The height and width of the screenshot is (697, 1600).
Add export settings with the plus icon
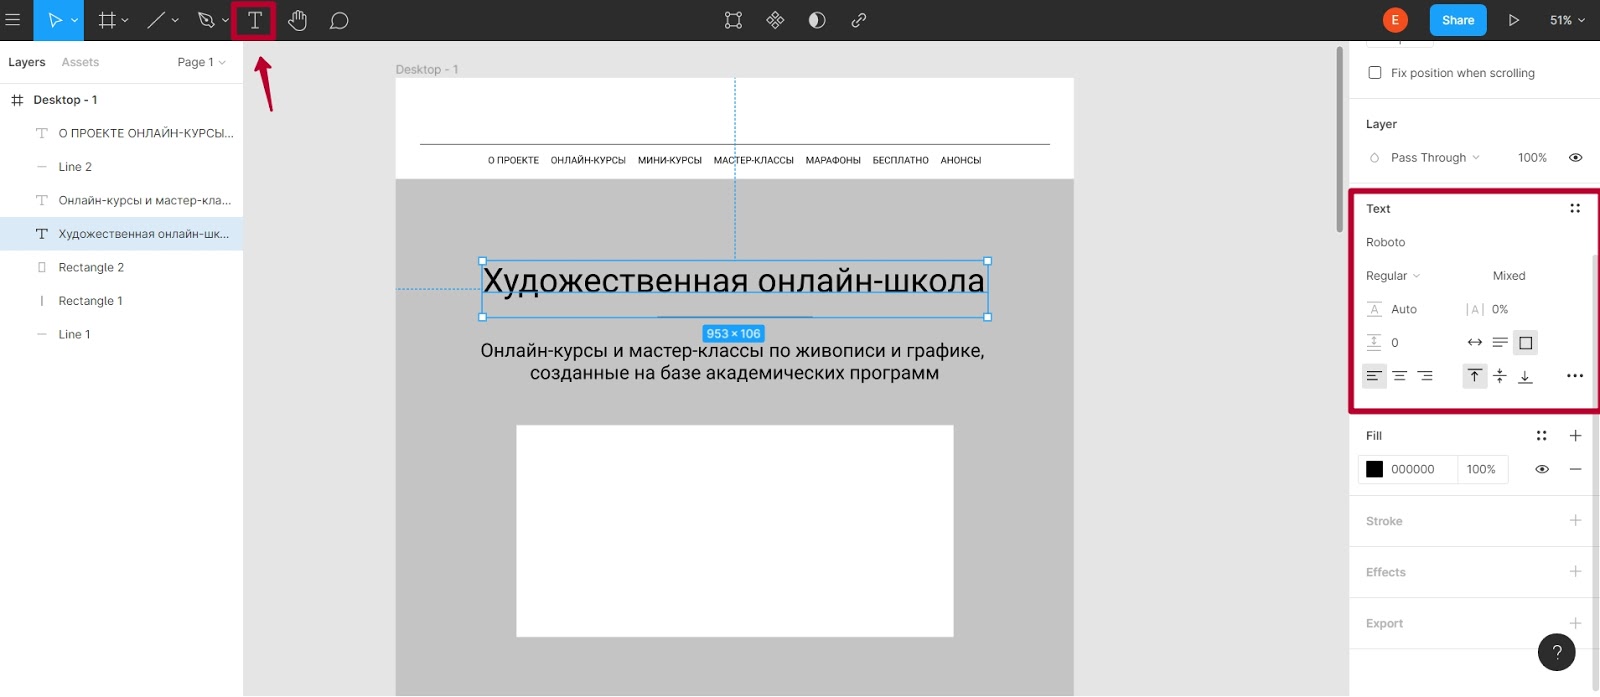point(1575,622)
